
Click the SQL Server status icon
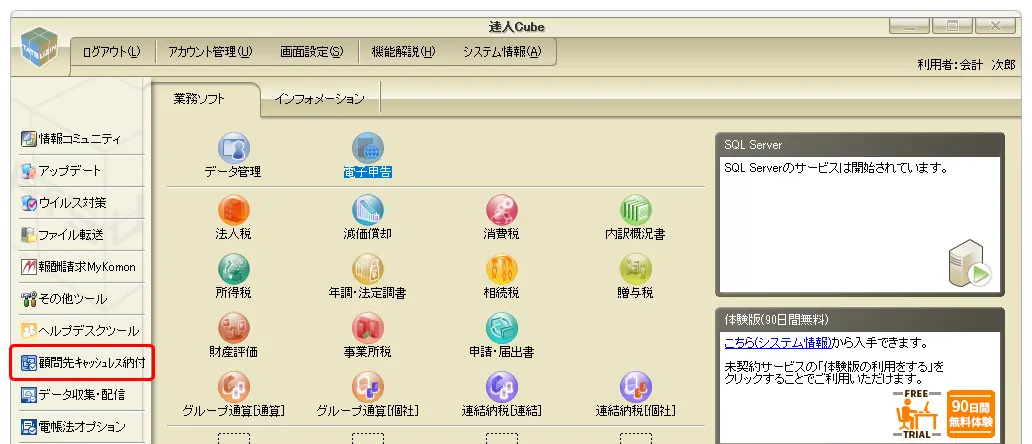click(x=968, y=264)
